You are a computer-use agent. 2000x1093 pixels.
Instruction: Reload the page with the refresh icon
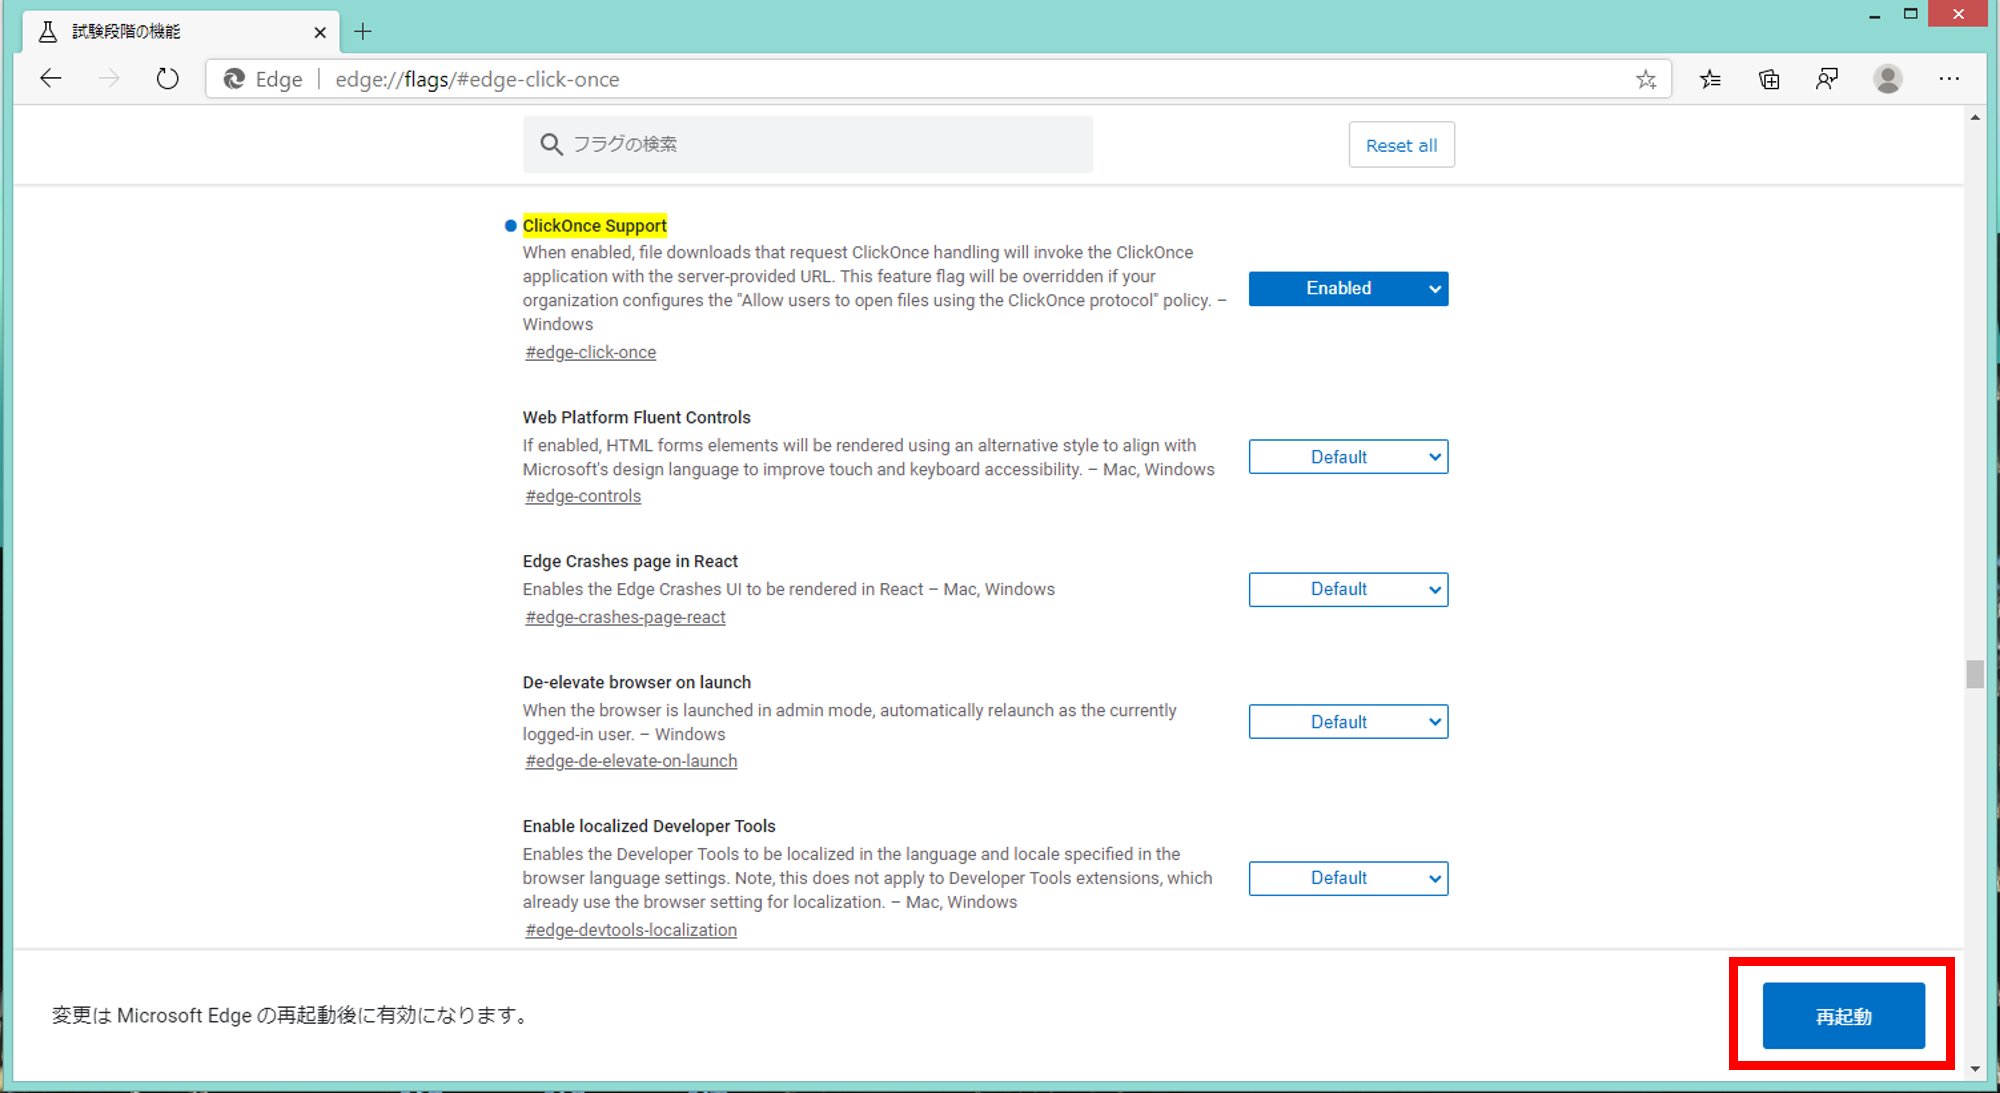point(167,79)
